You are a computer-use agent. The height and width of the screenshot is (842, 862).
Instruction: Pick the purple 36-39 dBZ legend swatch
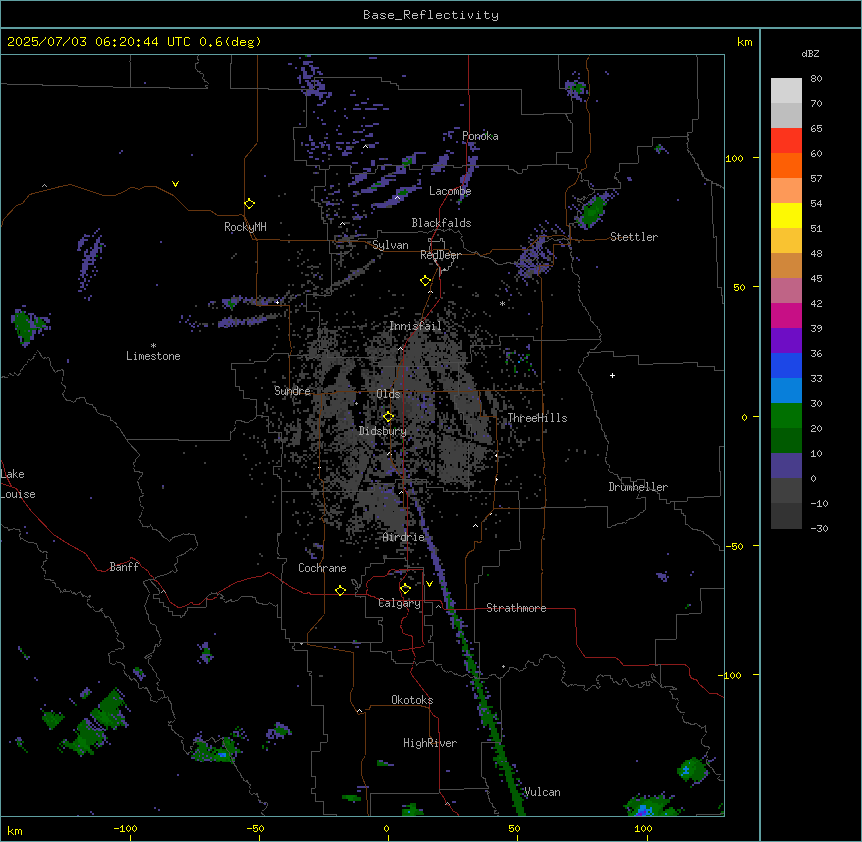pyautogui.click(x=786, y=340)
